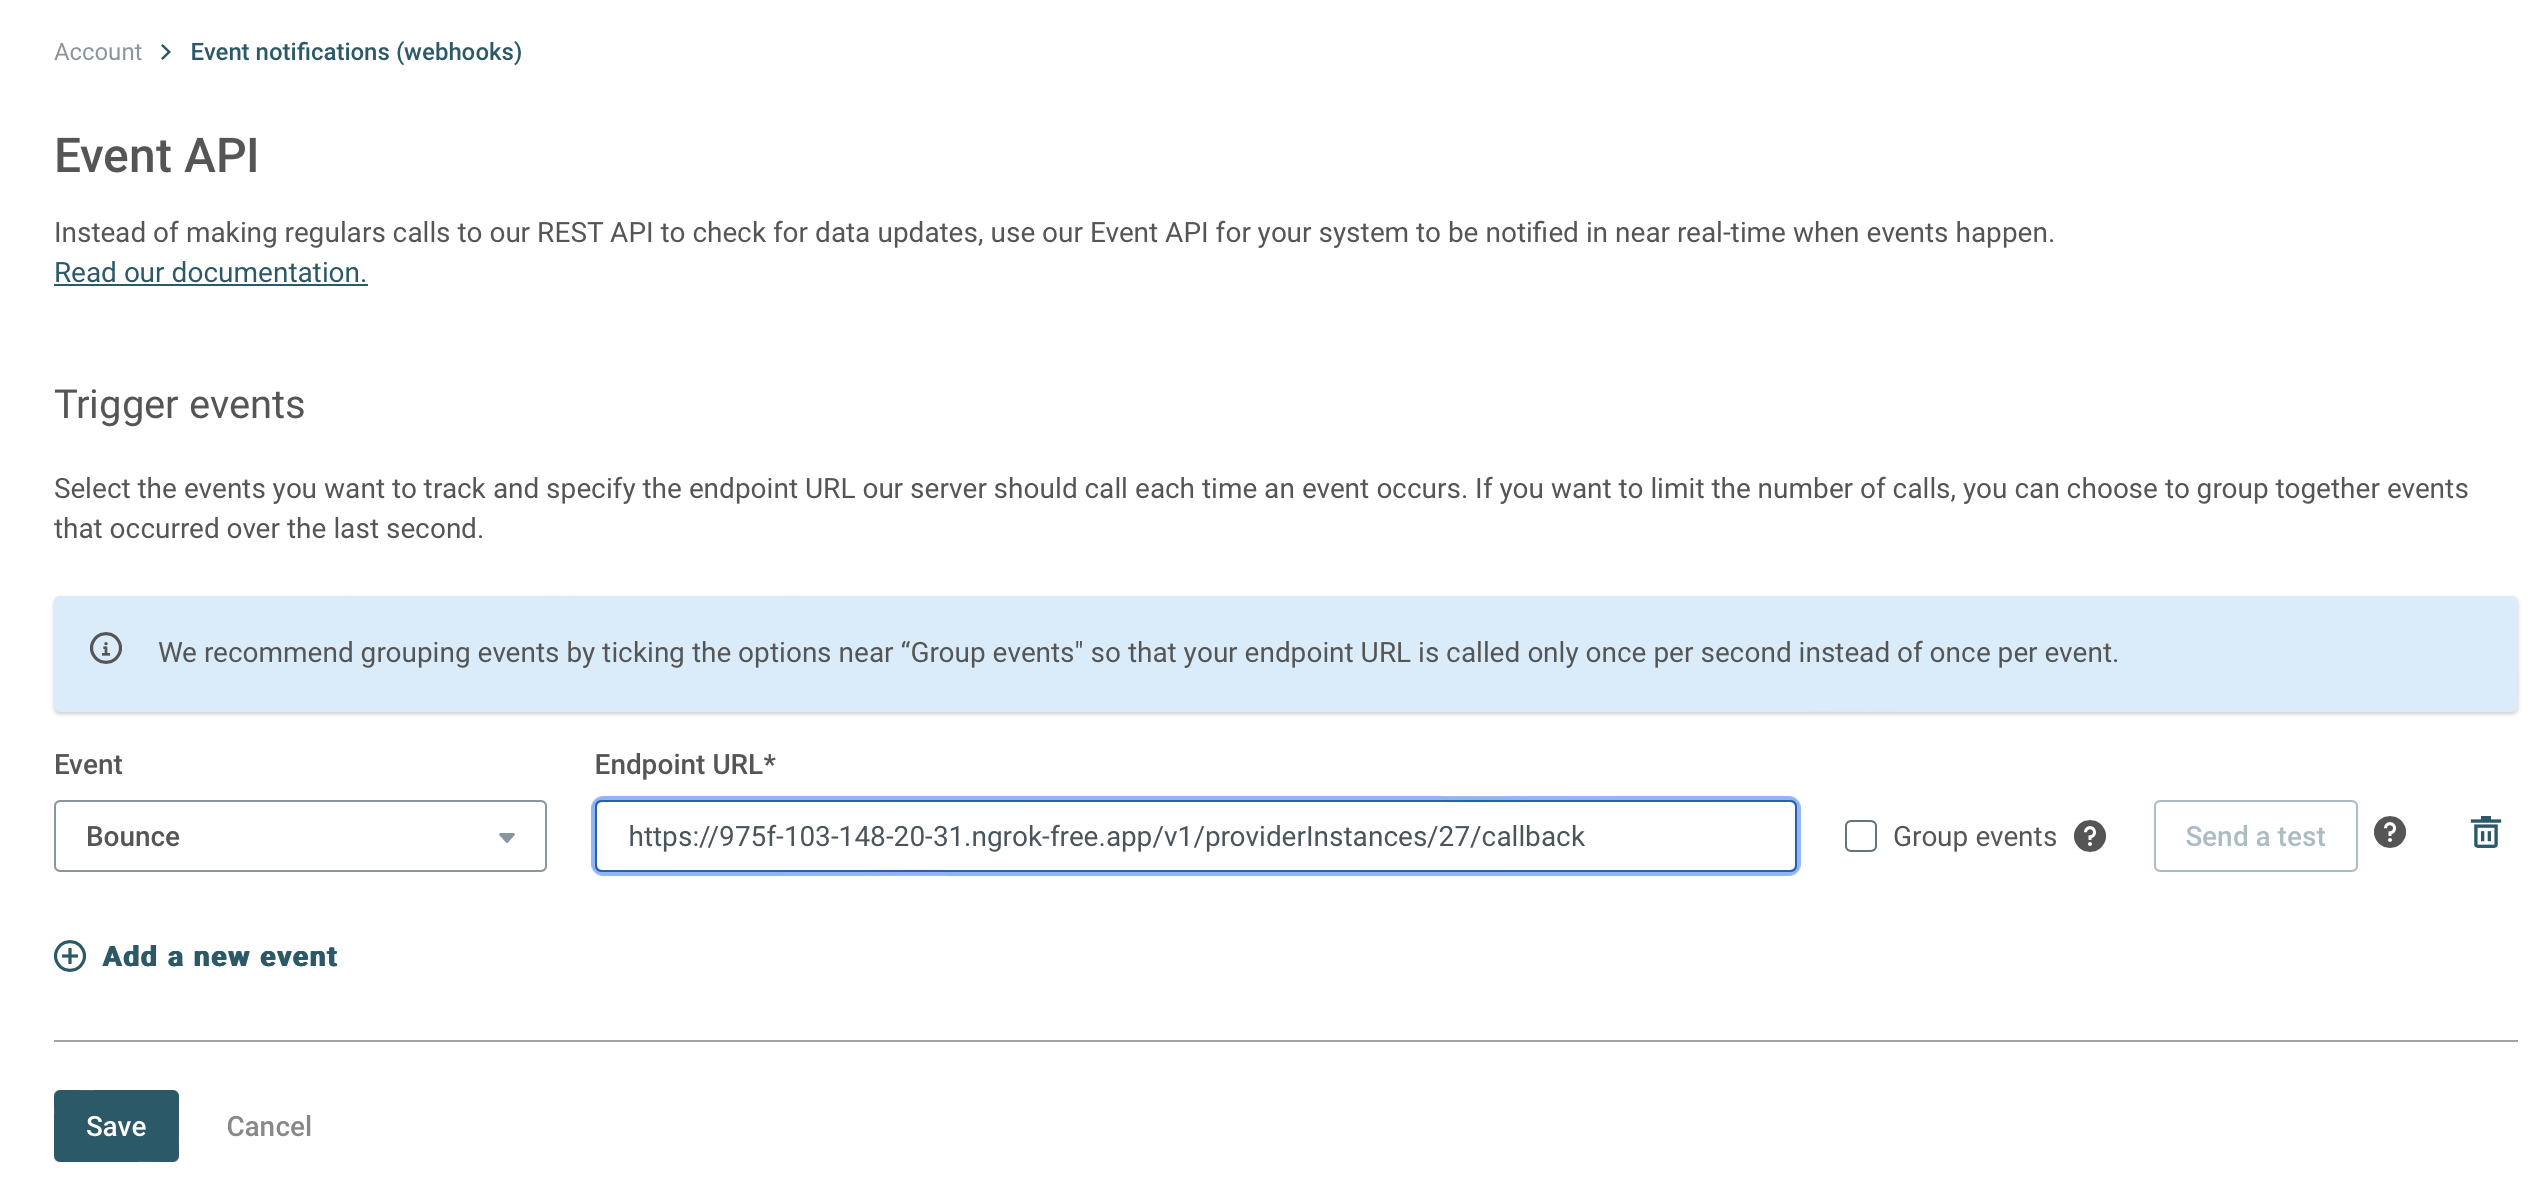Open Read our documentation link
The width and height of the screenshot is (2544, 1202).
tap(211, 272)
